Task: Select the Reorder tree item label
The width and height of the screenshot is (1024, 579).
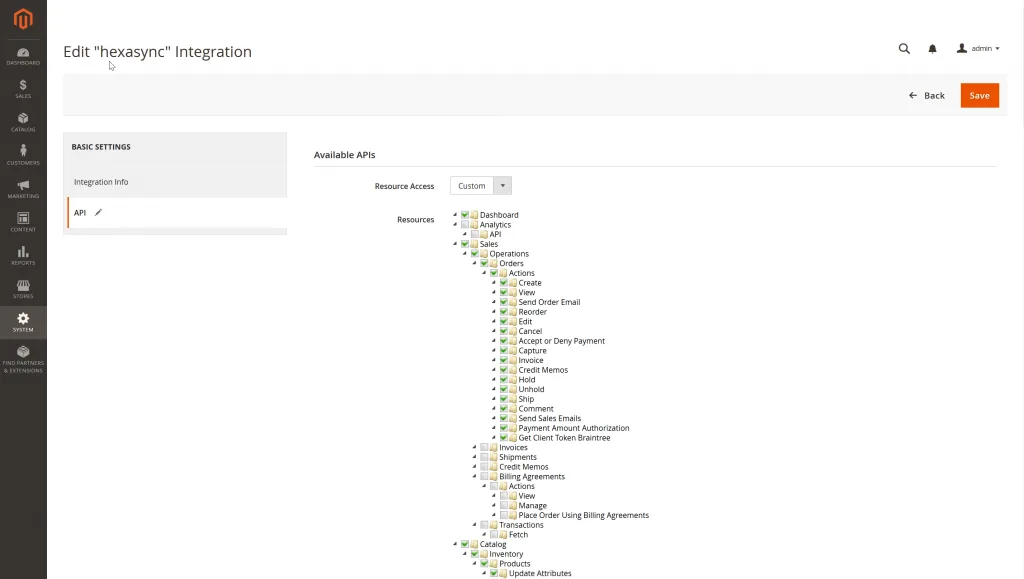Action: pyautogui.click(x=532, y=312)
